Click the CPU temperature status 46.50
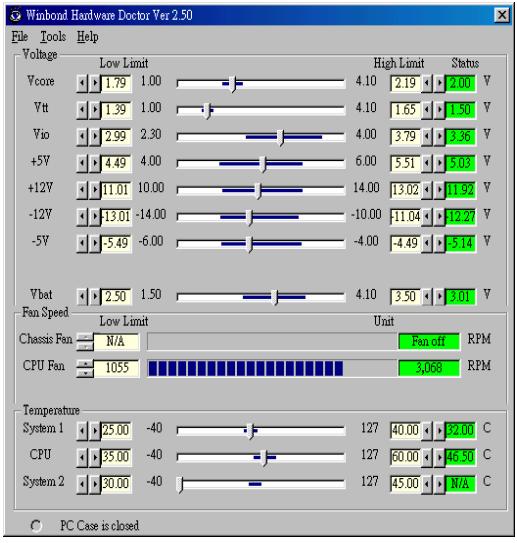The image size is (517, 543). coord(460,457)
